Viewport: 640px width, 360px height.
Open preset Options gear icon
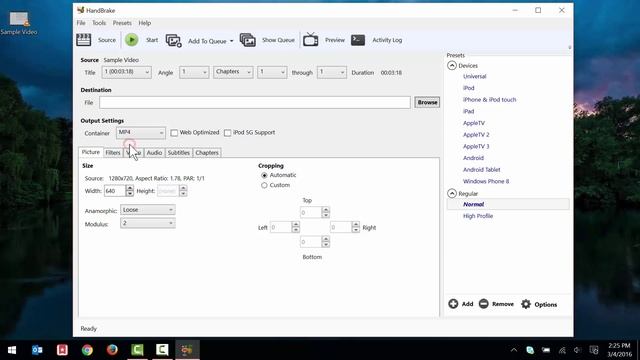tap(526, 304)
